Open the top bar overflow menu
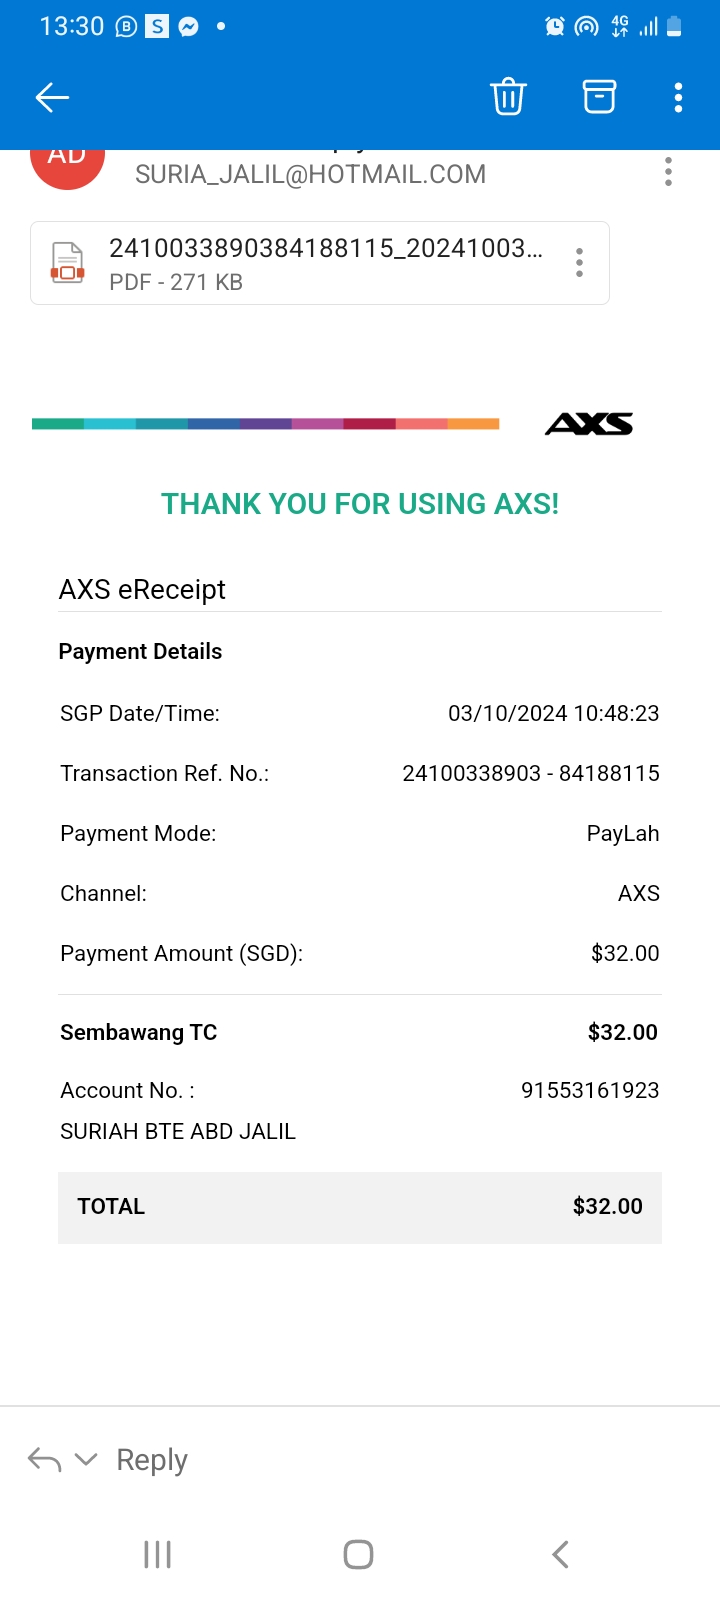The image size is (720, 1600). 678,97
